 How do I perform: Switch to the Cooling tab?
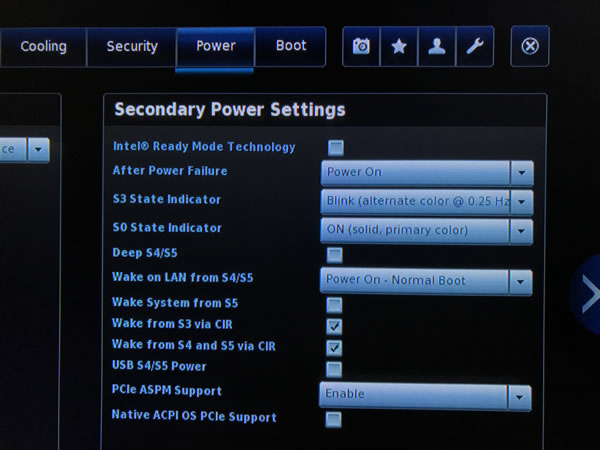pyautogui.click(x=43, y=47)
